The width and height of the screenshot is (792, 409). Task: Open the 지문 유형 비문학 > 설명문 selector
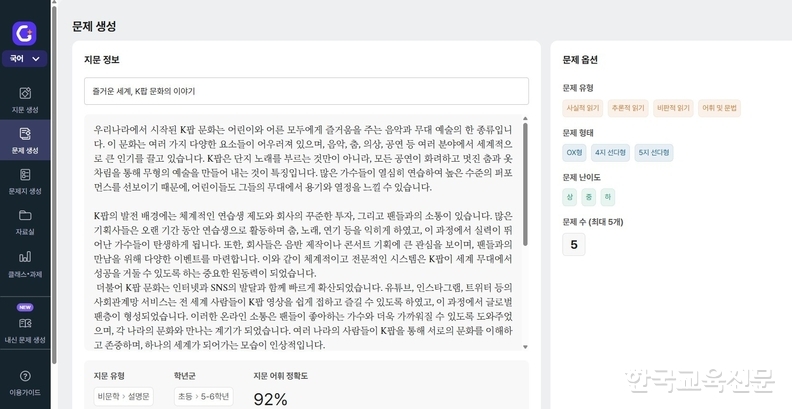124,397
